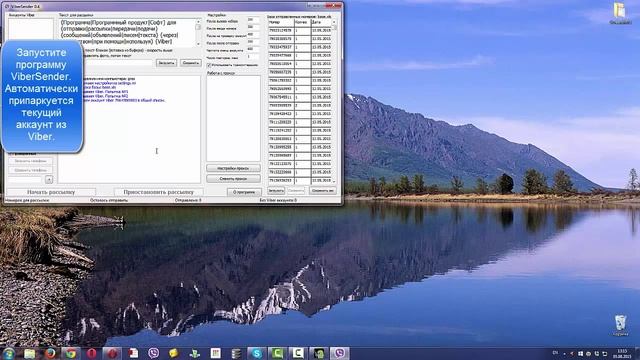Click the Аккаунты Viber list box
This screenshot has width=640, height=360.
[31, 29]
